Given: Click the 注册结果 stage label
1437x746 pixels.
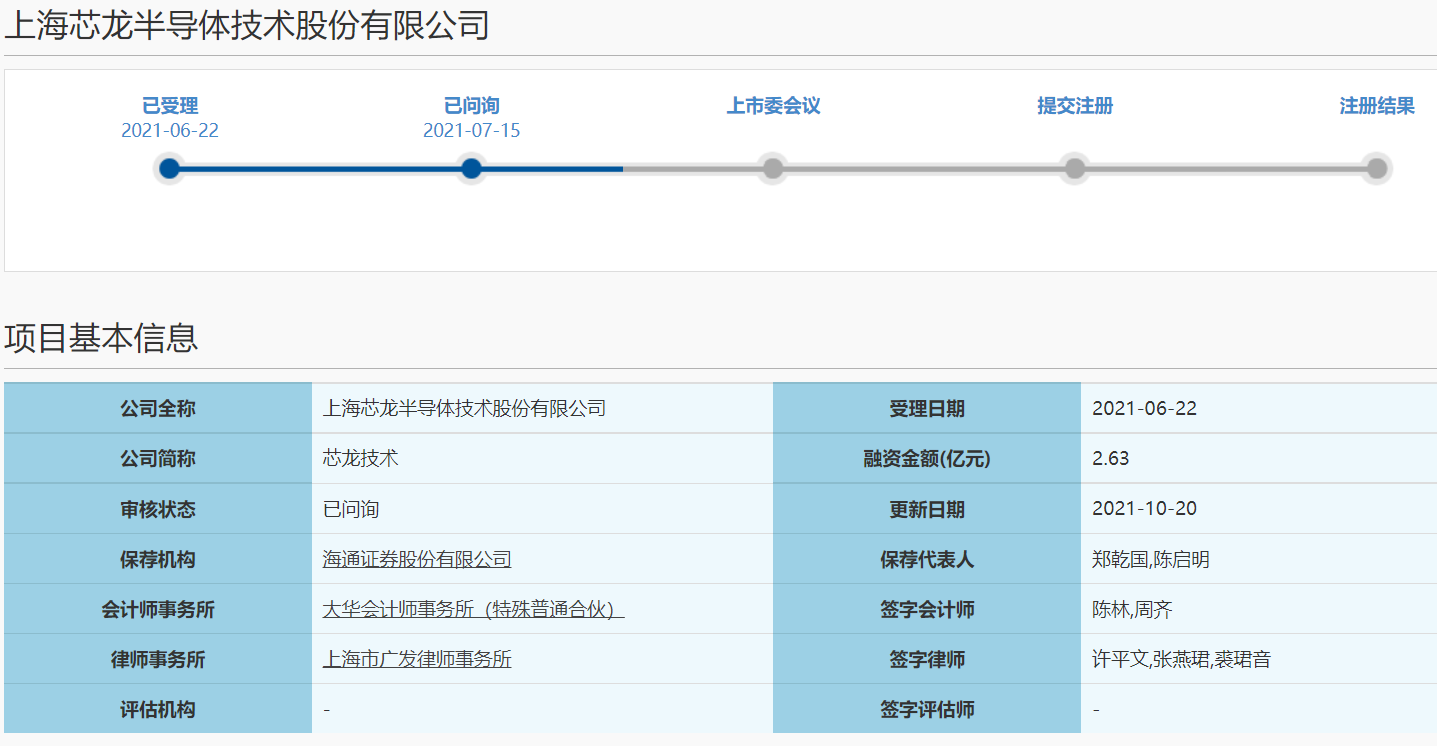Looking at the screenshot, I should (1377, 106).
